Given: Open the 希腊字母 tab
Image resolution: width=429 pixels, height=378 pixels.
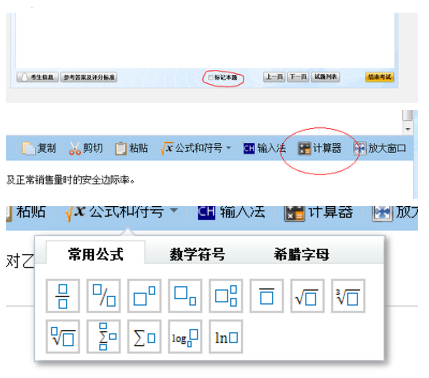Looking at the screenshot, I should click(x=301, y=255).
